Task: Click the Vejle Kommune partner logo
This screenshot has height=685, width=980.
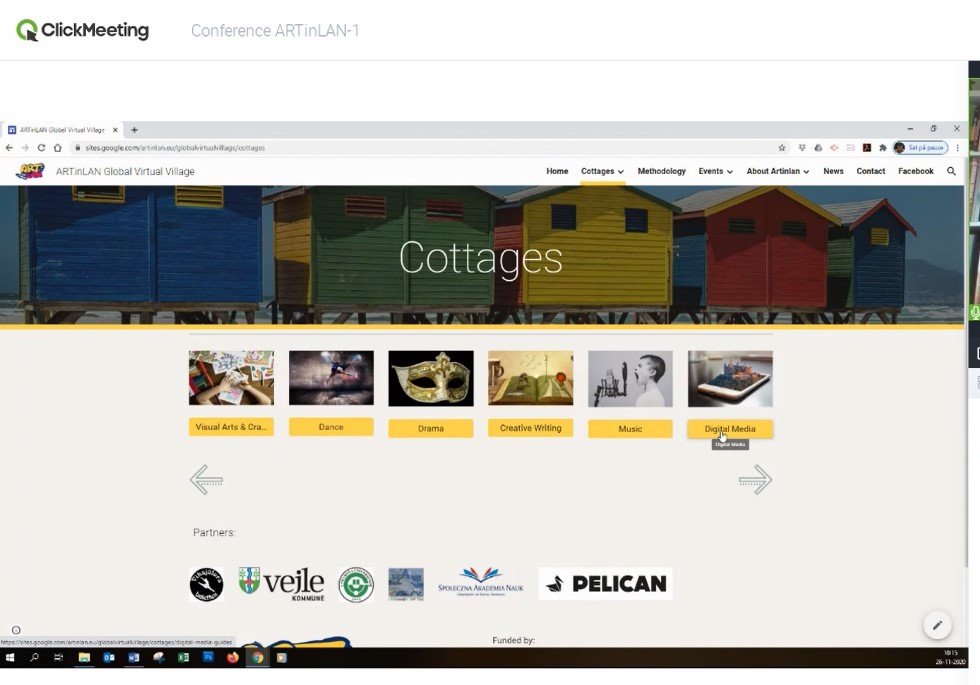Action: click(282, 584)
